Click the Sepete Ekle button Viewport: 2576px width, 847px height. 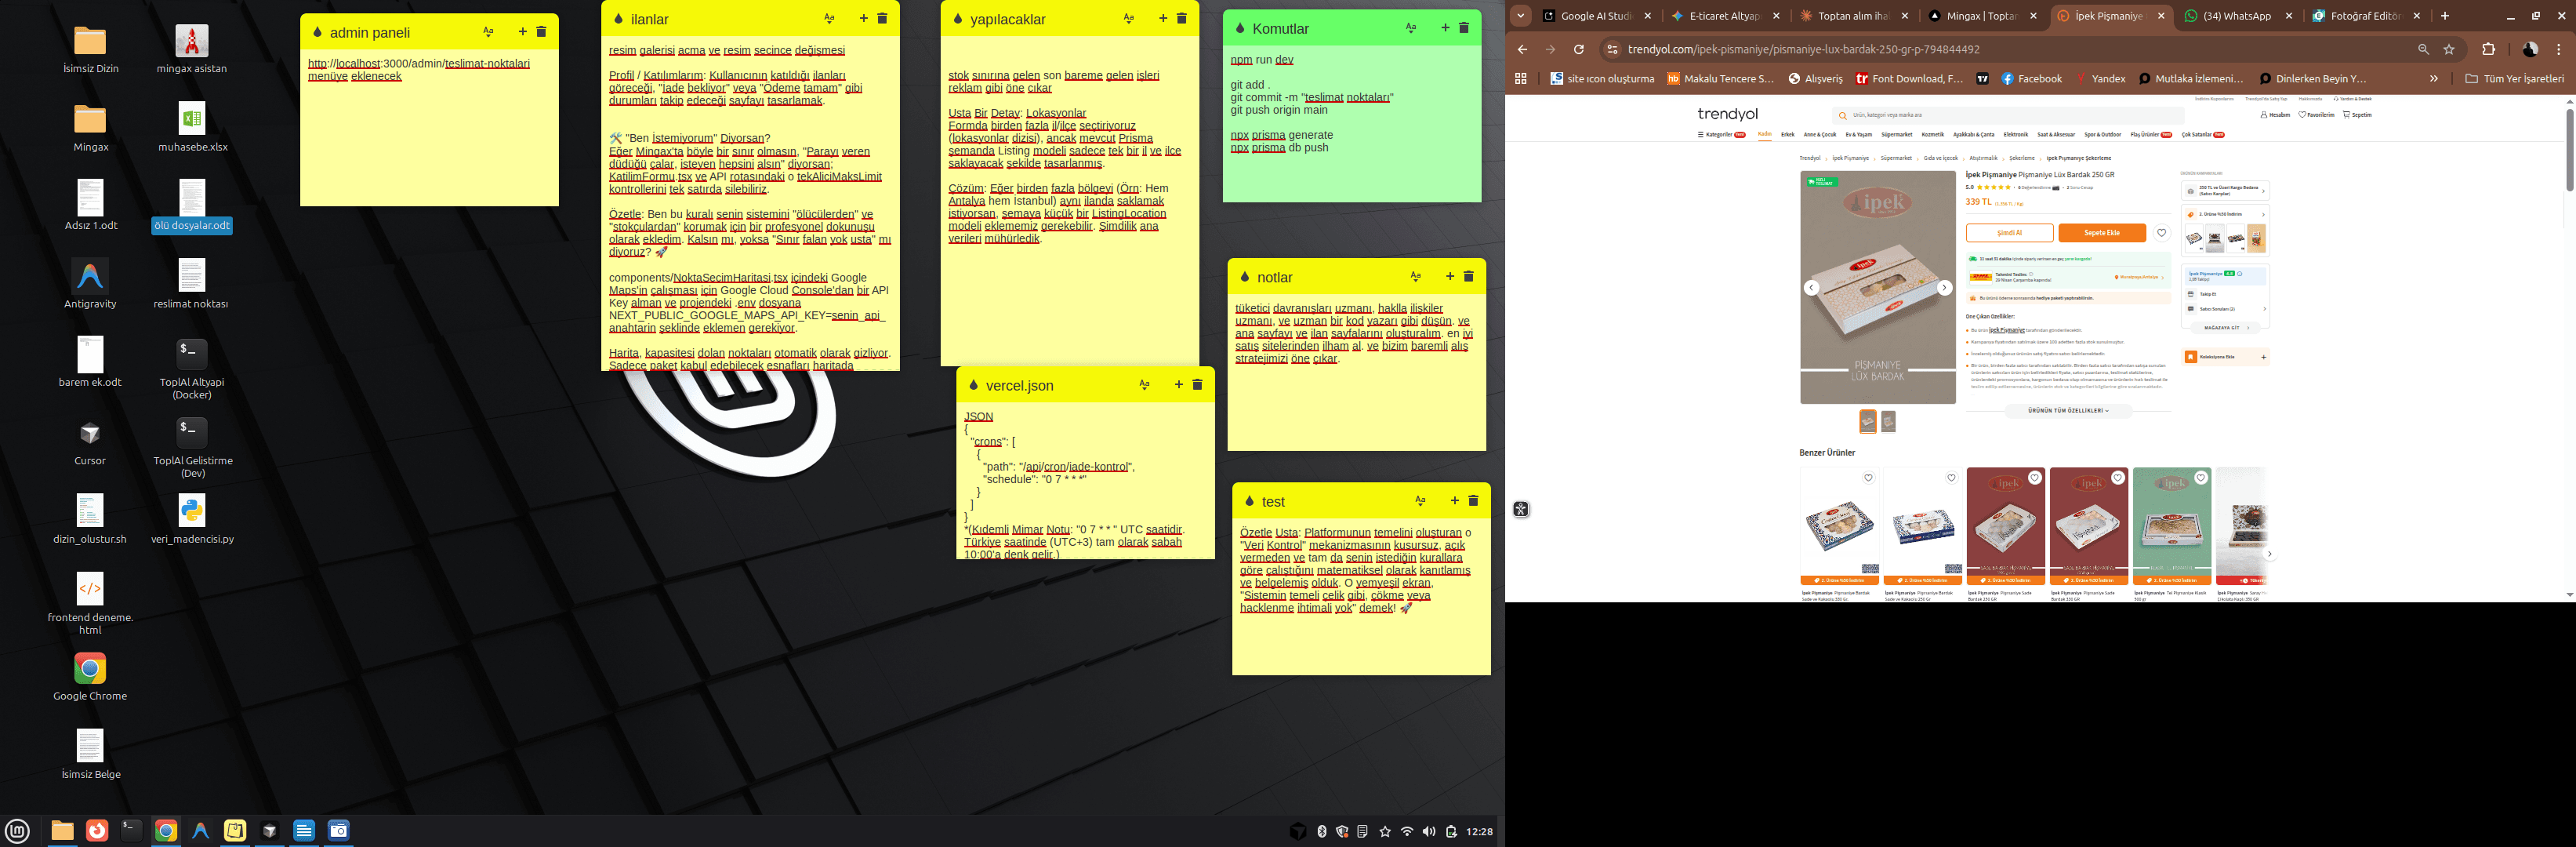(2102, 233)
